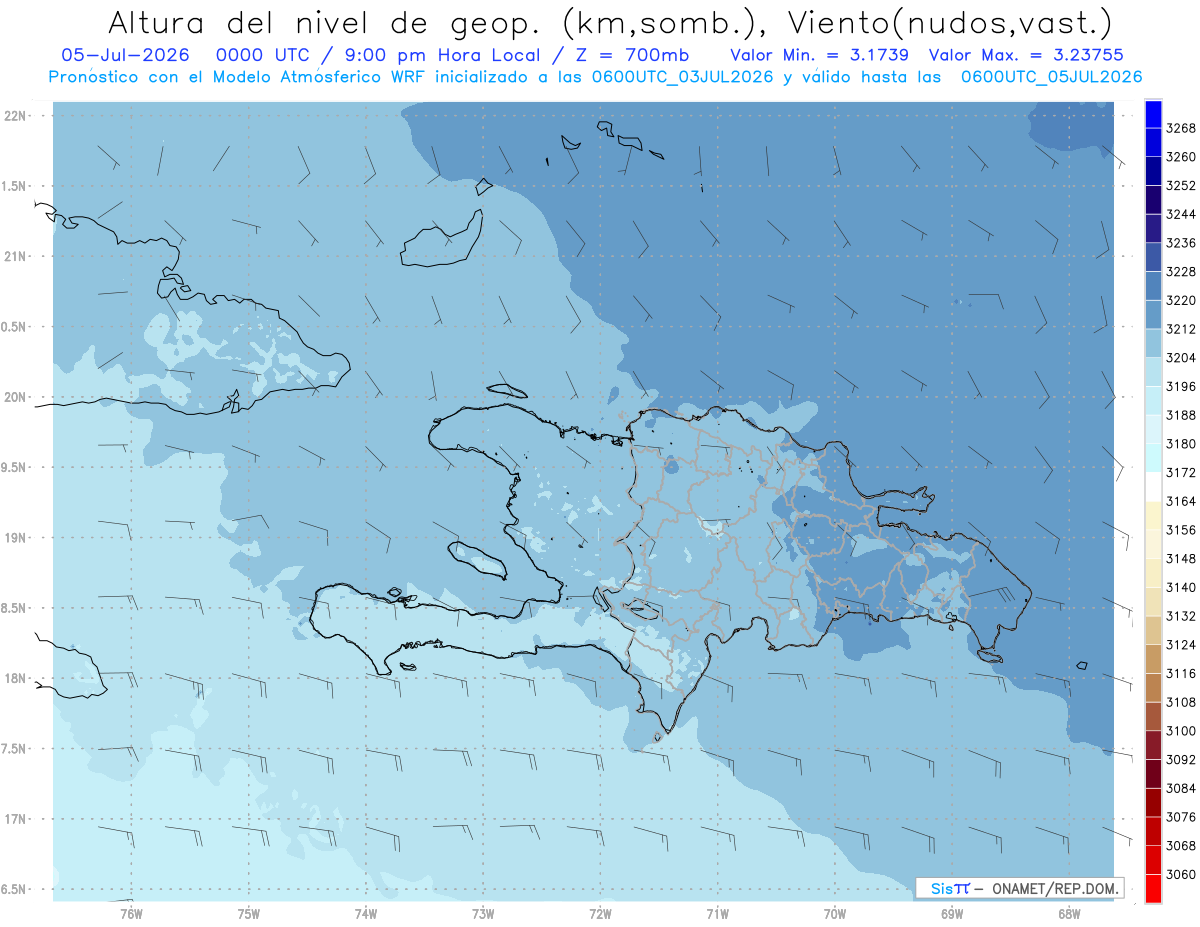Pick the legend swatch between 3212 and 3204
The height and width of the screenshot is (927, 1200).
pyautogui.click(x=1153, y=343)
